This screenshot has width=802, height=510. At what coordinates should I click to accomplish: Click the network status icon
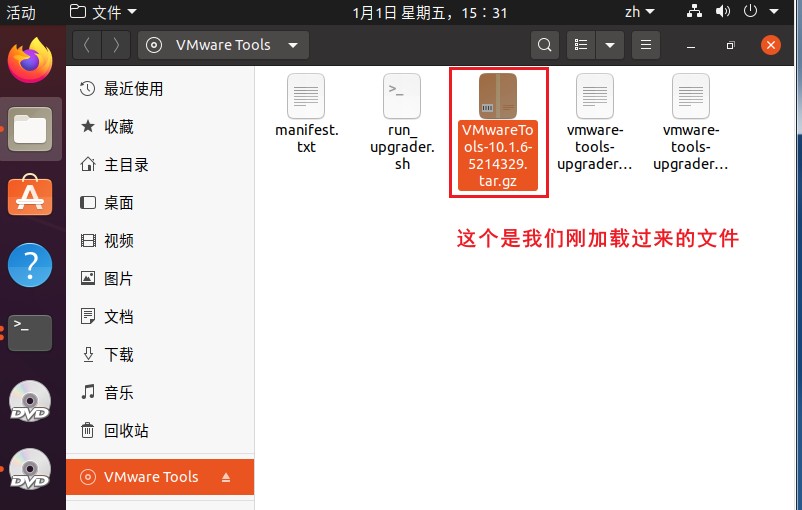[694, 11]
